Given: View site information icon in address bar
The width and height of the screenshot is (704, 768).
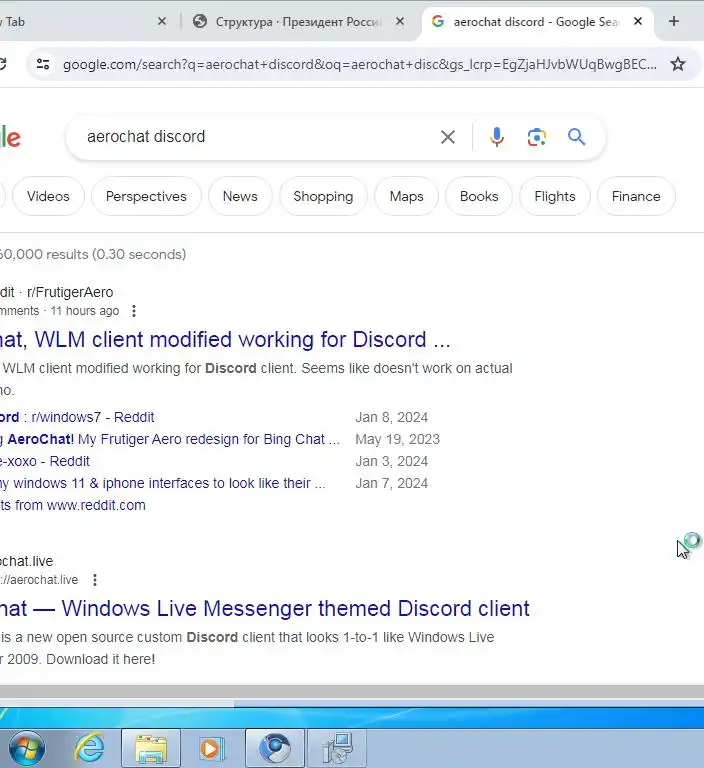Looking at the screenshot, I should [43, 64].
